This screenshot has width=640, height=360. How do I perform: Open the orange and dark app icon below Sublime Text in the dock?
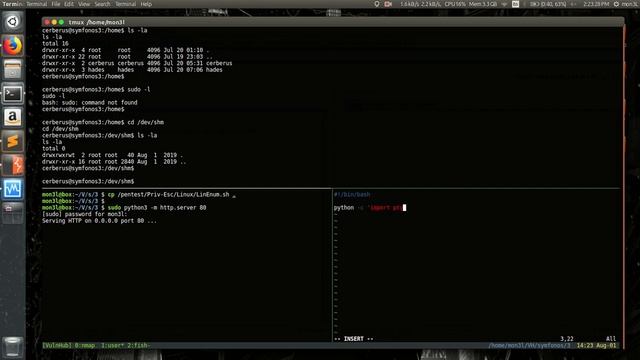[x=12, y=165]
